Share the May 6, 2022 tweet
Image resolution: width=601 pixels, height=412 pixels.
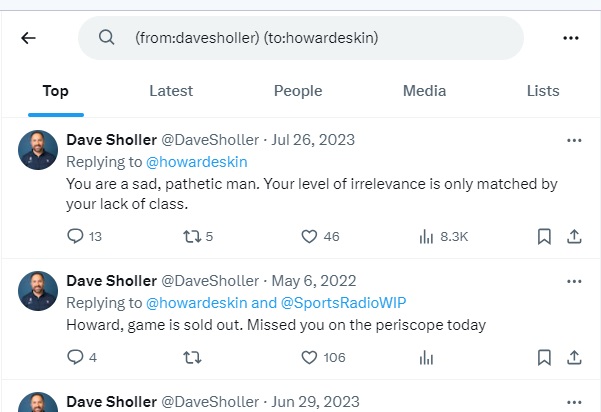[574, 357]
